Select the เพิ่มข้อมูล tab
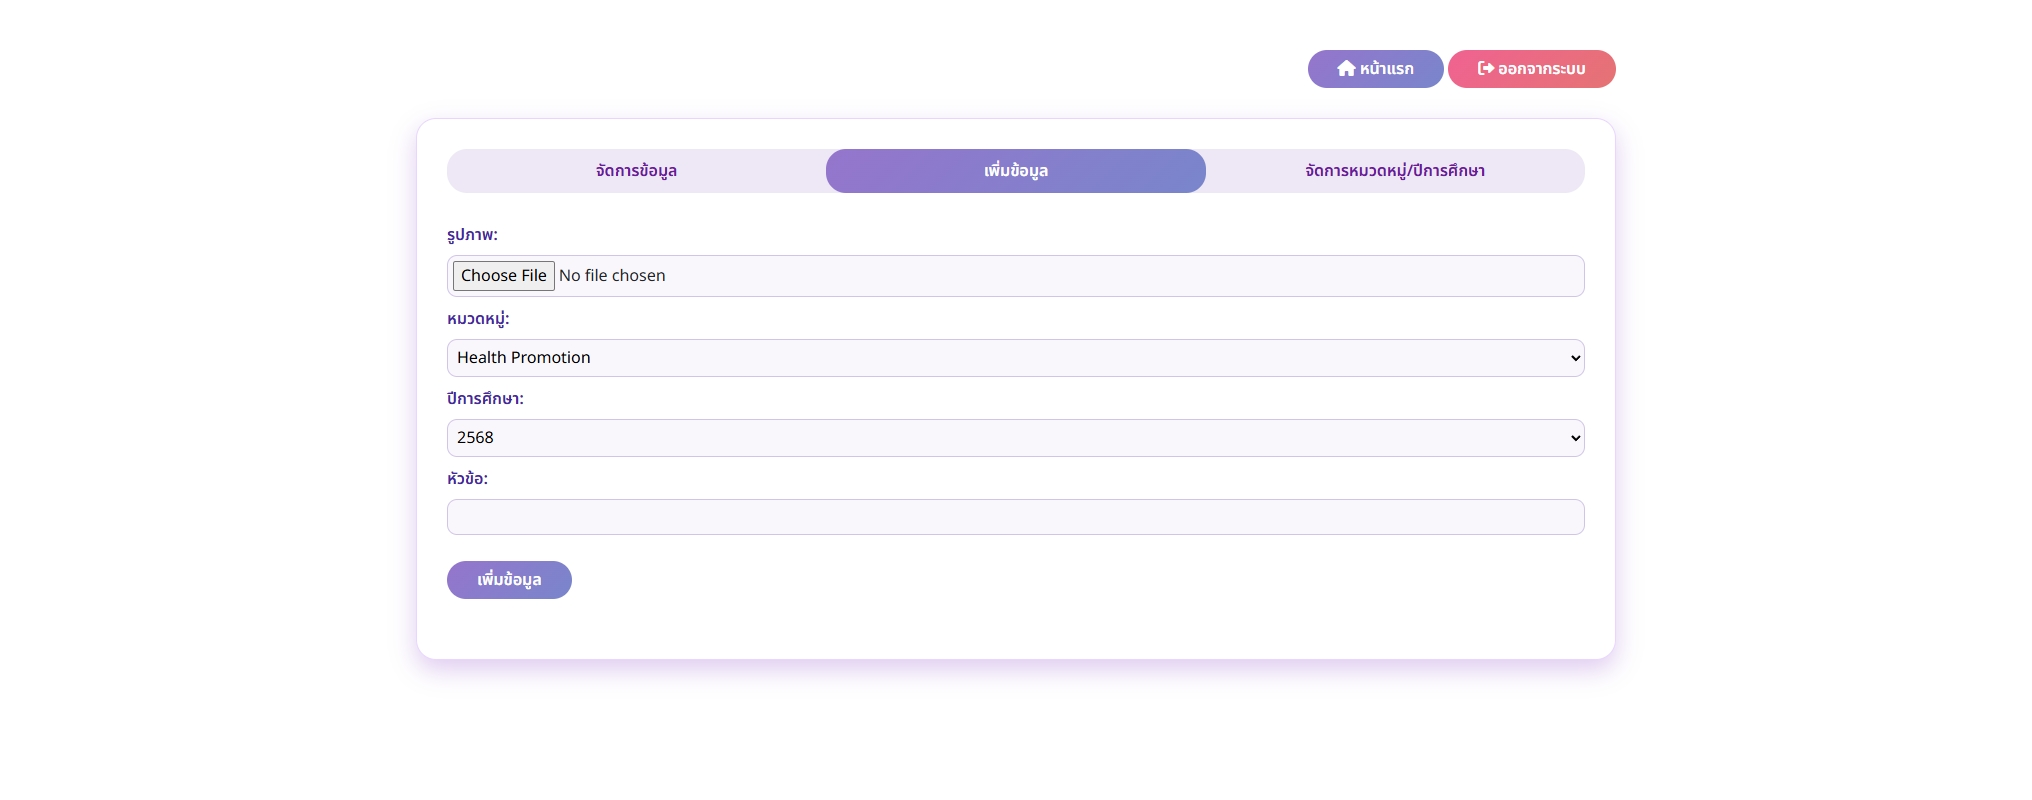The image size is (2032, 800). coord(1015,171)
